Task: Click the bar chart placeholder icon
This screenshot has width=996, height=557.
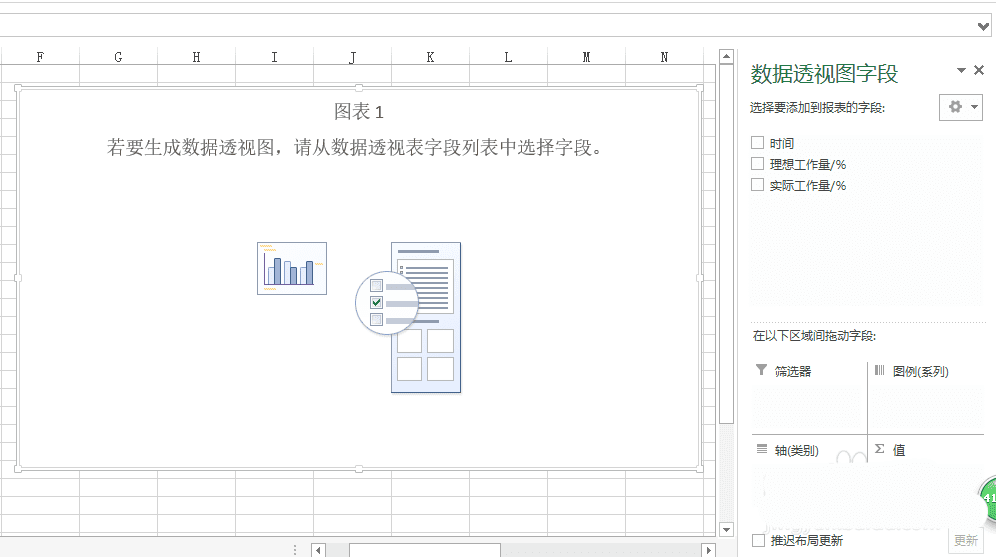Action: (292, 268)
